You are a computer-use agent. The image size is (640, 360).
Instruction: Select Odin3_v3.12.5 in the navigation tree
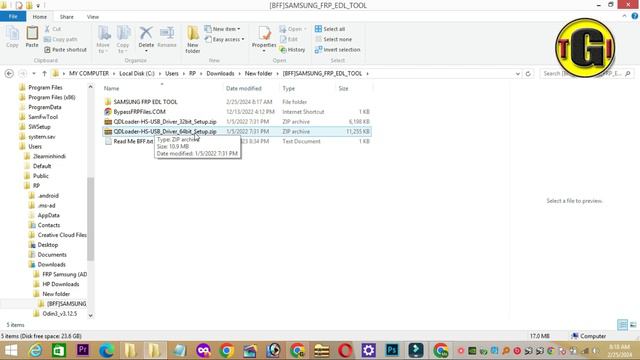pos(60,314)
